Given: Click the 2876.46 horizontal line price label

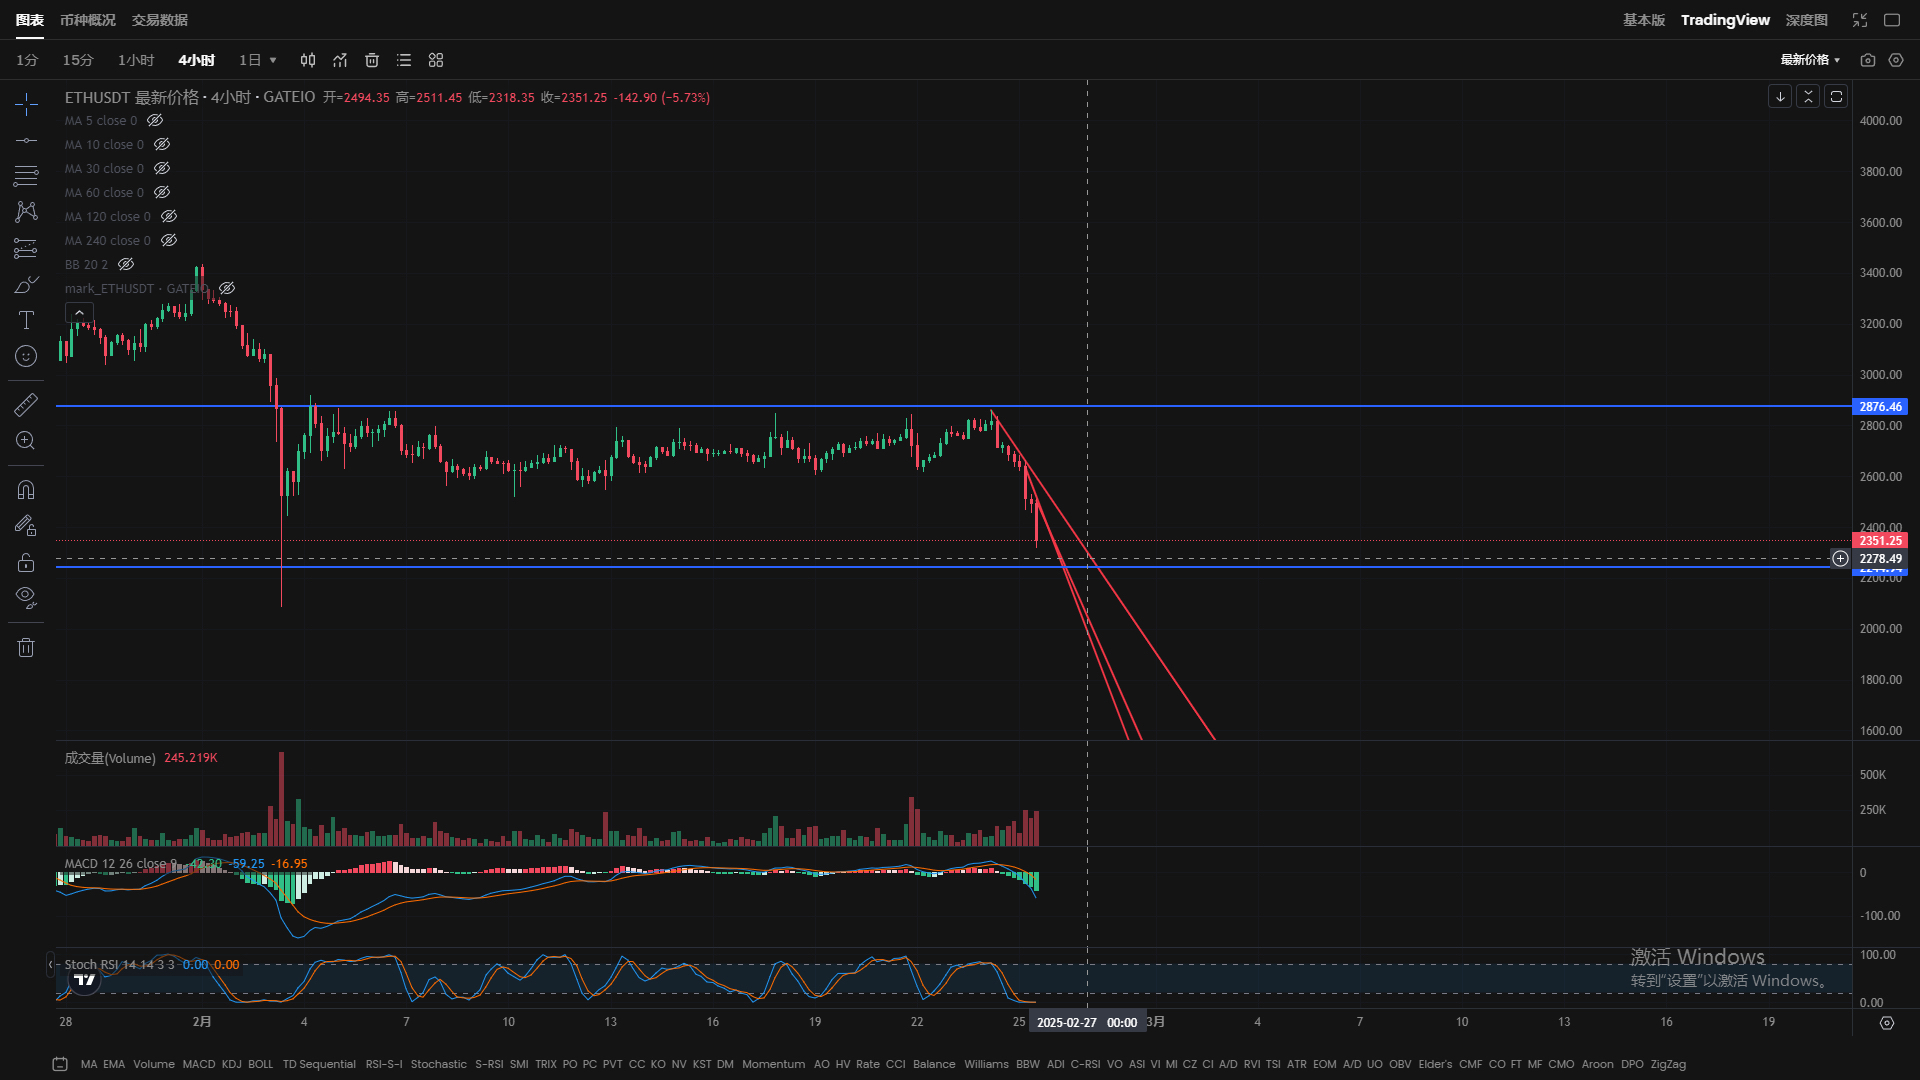Looking at the screenshot, I should (1880, 407).
